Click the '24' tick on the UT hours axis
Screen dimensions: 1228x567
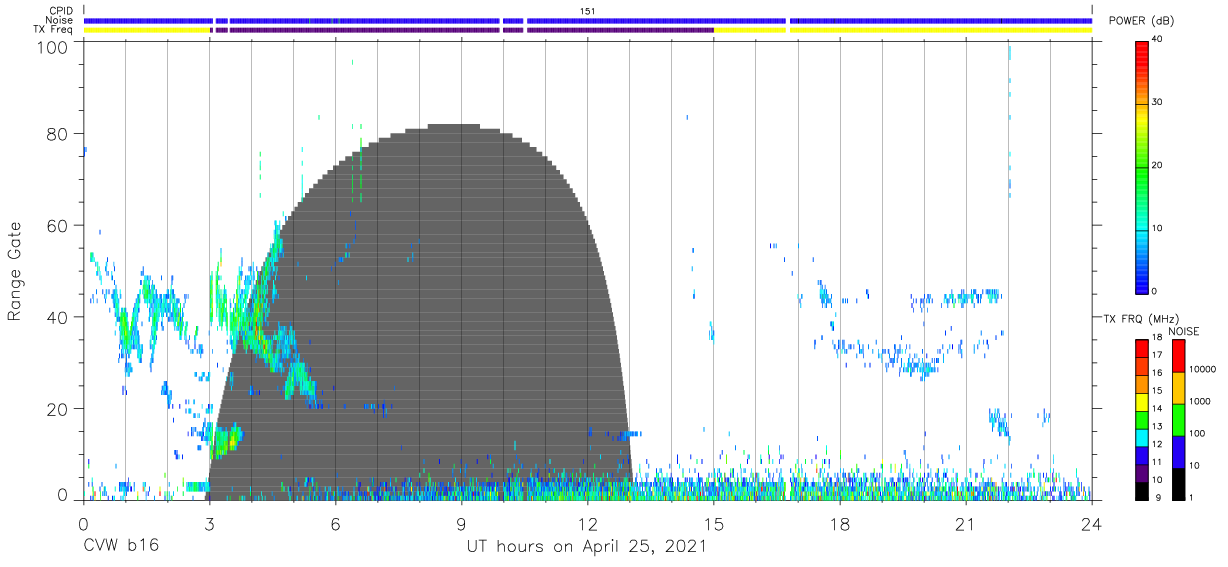click(x=1092, y=523)
